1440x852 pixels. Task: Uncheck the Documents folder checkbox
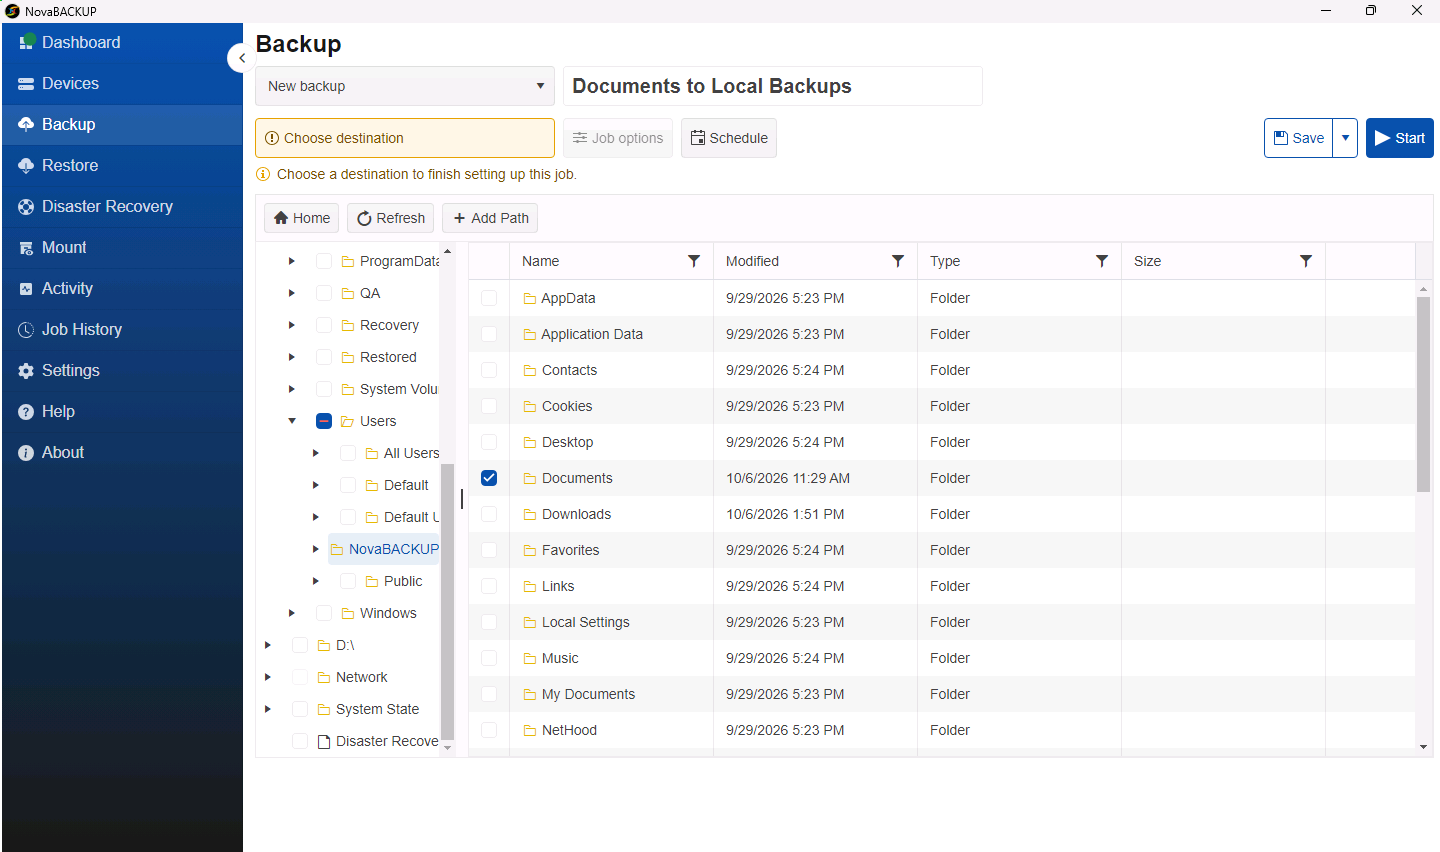tap(489, 478)
